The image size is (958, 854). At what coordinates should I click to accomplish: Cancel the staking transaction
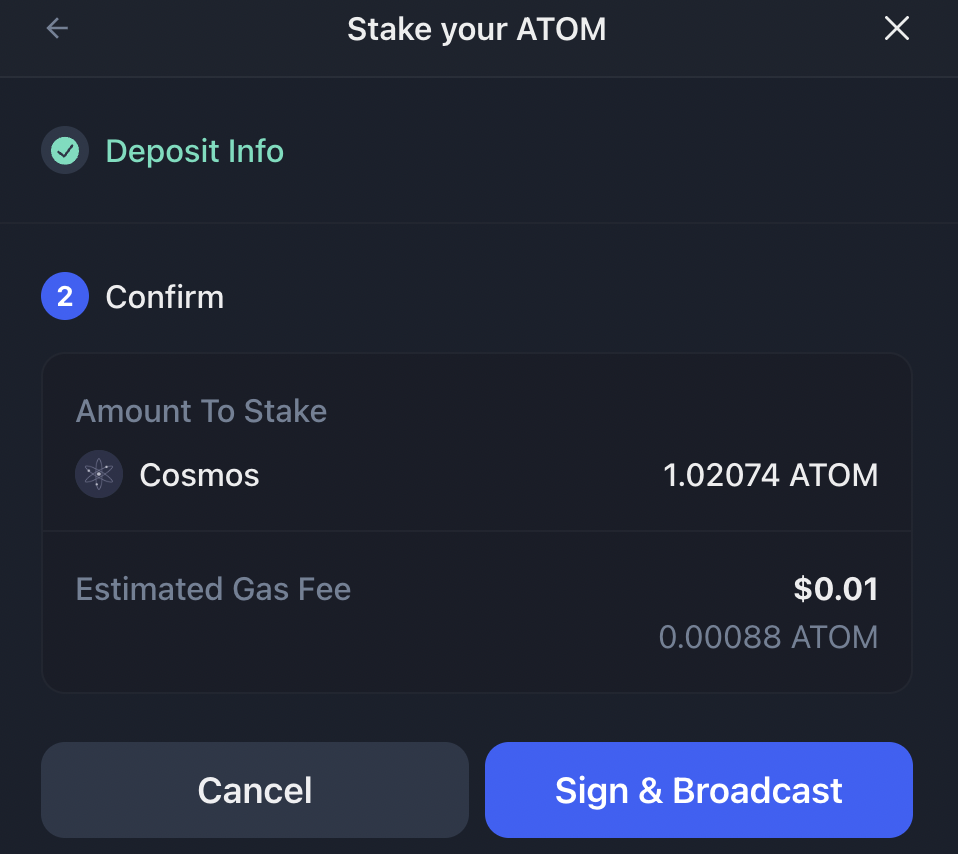[x=255, y=790]
